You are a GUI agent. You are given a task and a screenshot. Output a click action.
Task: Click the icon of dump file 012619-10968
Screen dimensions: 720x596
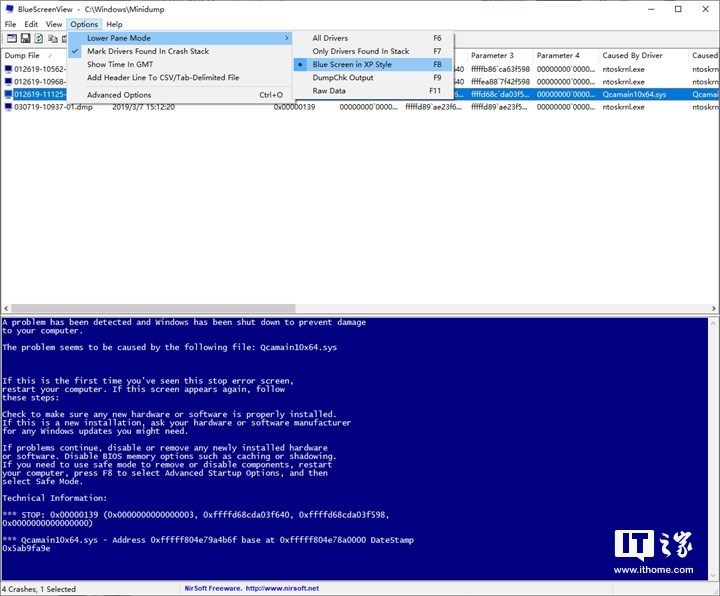pos(8,81)
